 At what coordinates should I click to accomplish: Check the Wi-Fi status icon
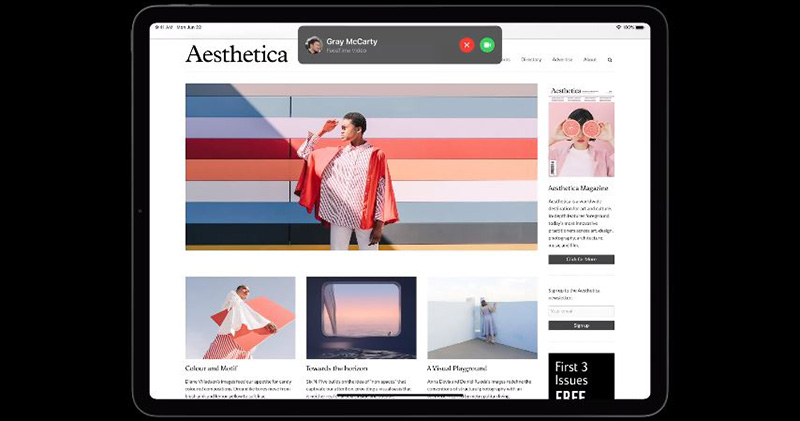pyautogui.click(x=618, y=27)
